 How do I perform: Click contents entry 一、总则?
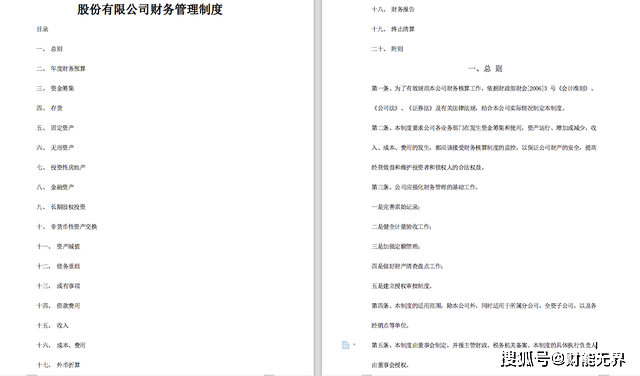click(49, 49)
